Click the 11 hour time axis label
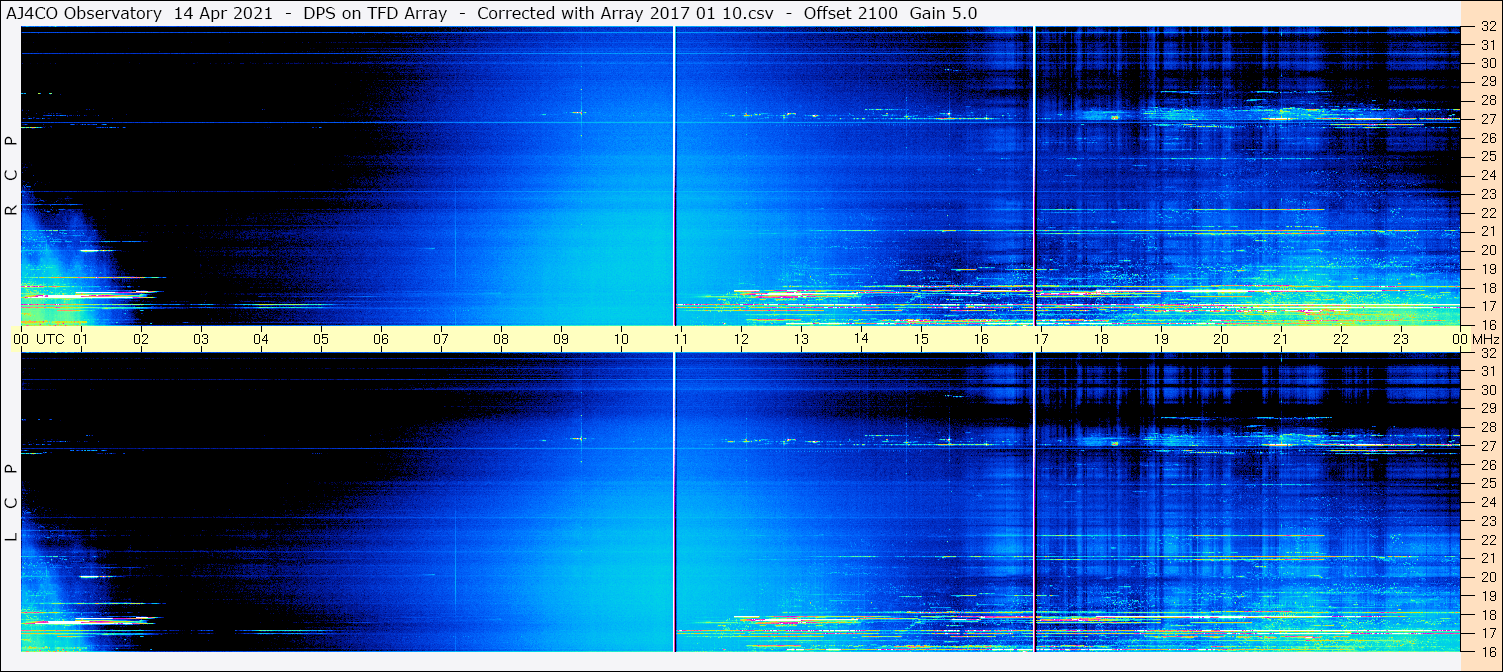 pos(681,339)
